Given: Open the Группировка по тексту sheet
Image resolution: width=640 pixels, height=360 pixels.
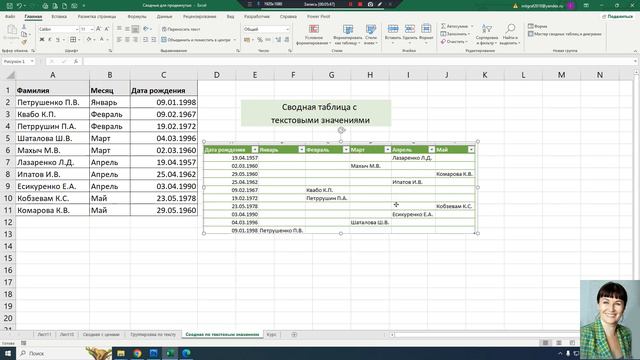Looking at the screenshot, I should click(x=153, y=334).
